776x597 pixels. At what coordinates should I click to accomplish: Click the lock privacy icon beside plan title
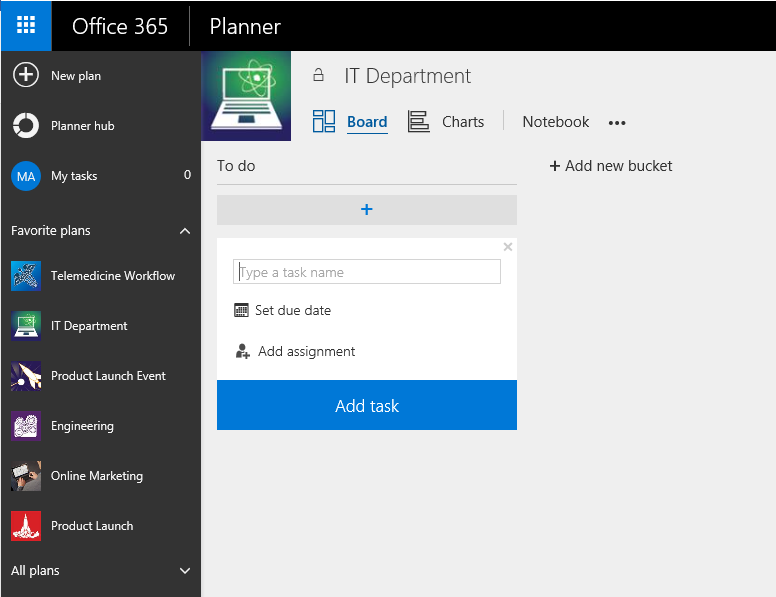pos(319,75)
